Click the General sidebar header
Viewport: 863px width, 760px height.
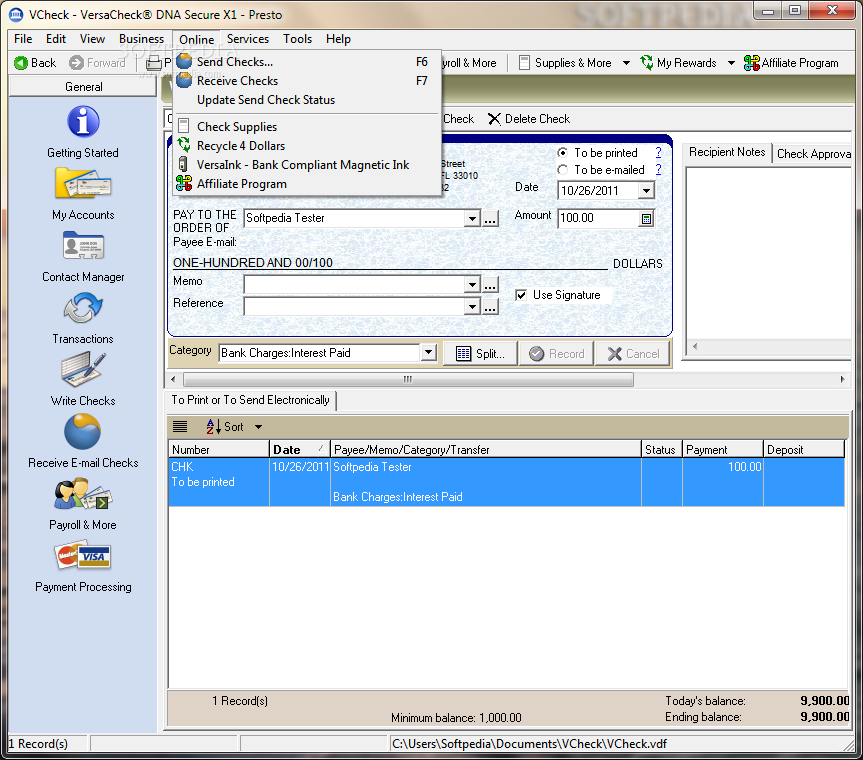point(83,87)
